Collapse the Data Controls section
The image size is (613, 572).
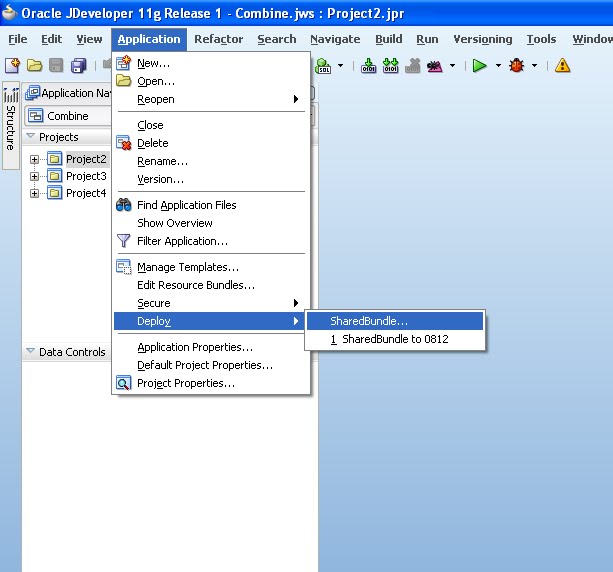[30, 351]
